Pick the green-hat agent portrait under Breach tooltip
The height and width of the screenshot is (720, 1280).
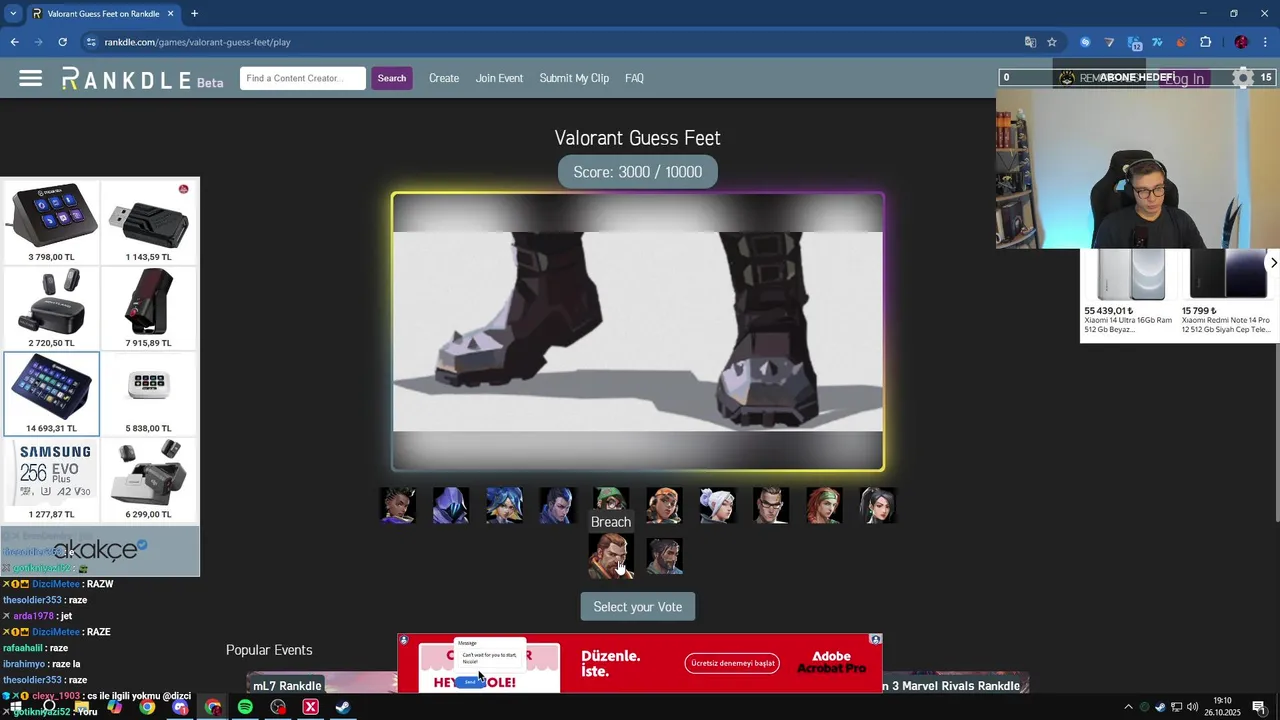611,499
